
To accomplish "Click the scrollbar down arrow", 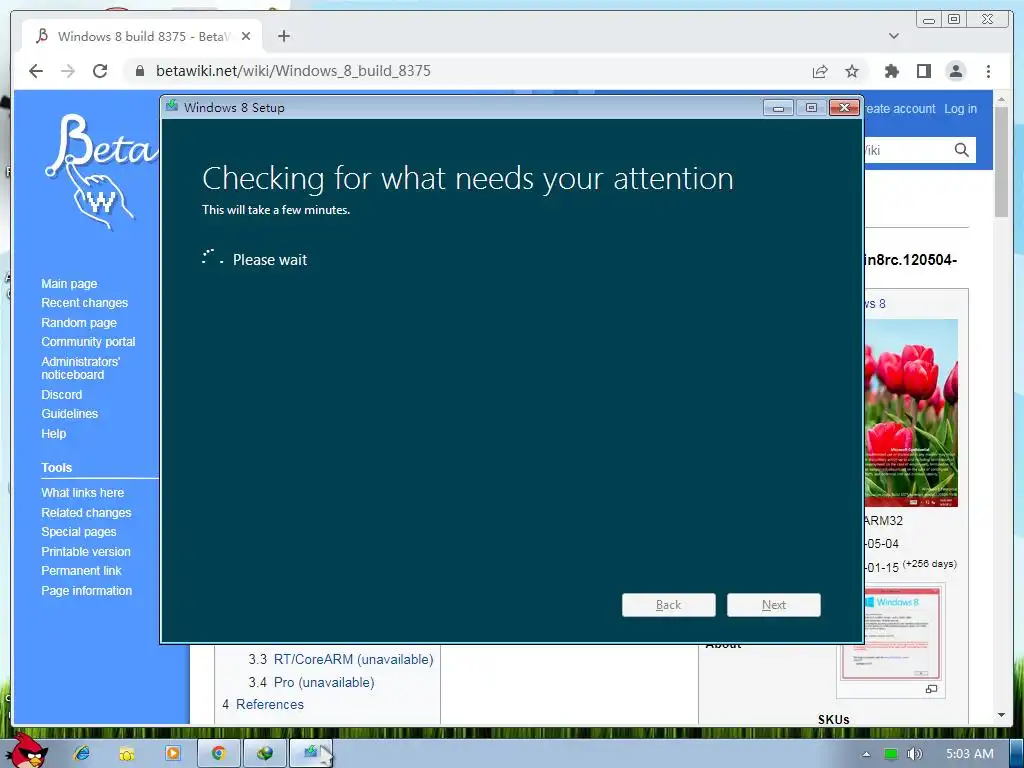I will click(1002, 716).
